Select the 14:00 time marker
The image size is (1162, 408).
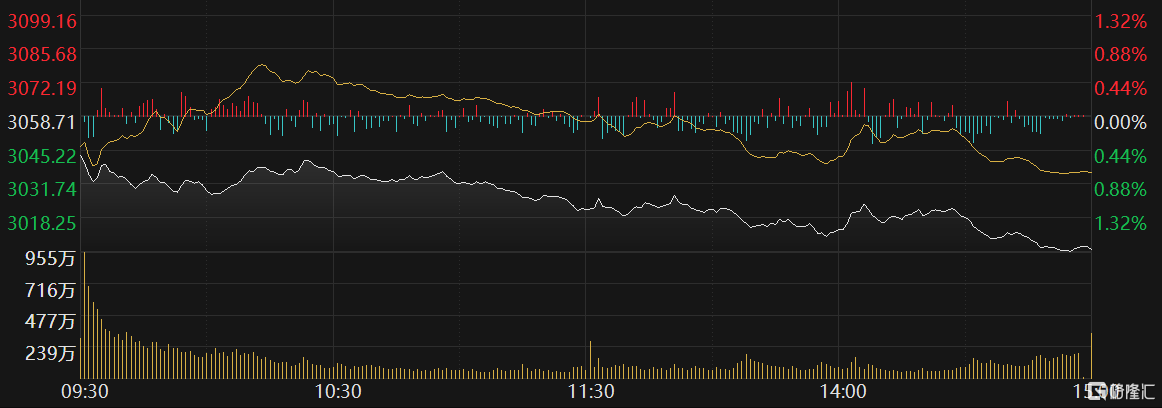(842, 390)
